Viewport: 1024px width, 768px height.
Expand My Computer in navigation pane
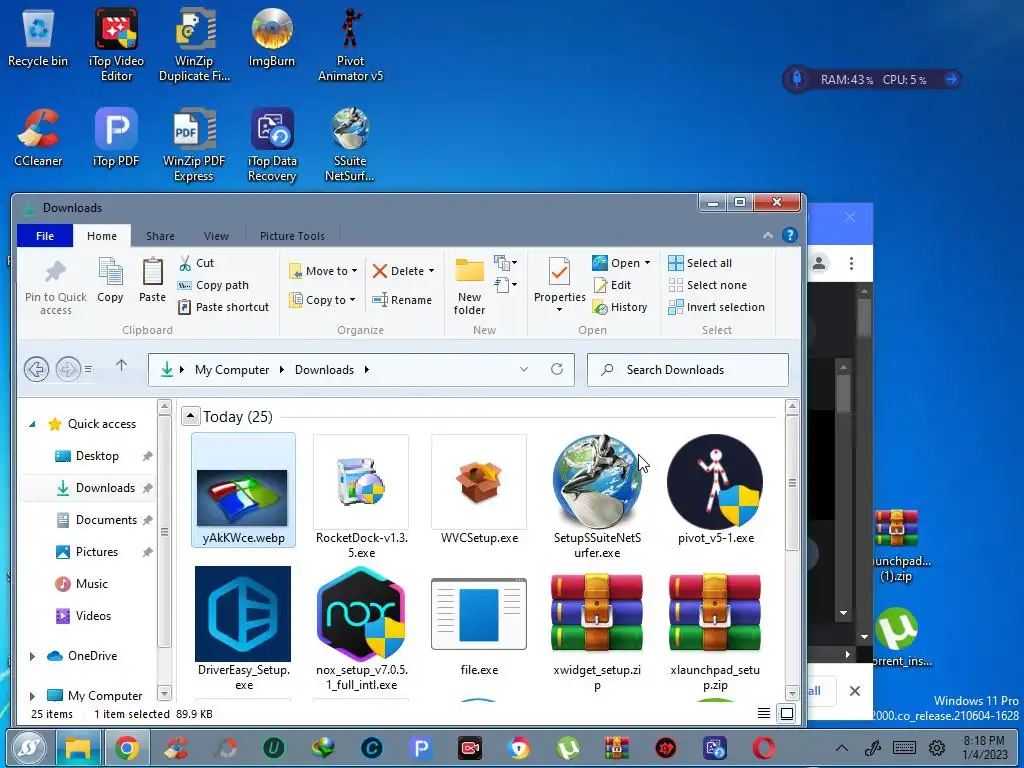tap(32, 696)
